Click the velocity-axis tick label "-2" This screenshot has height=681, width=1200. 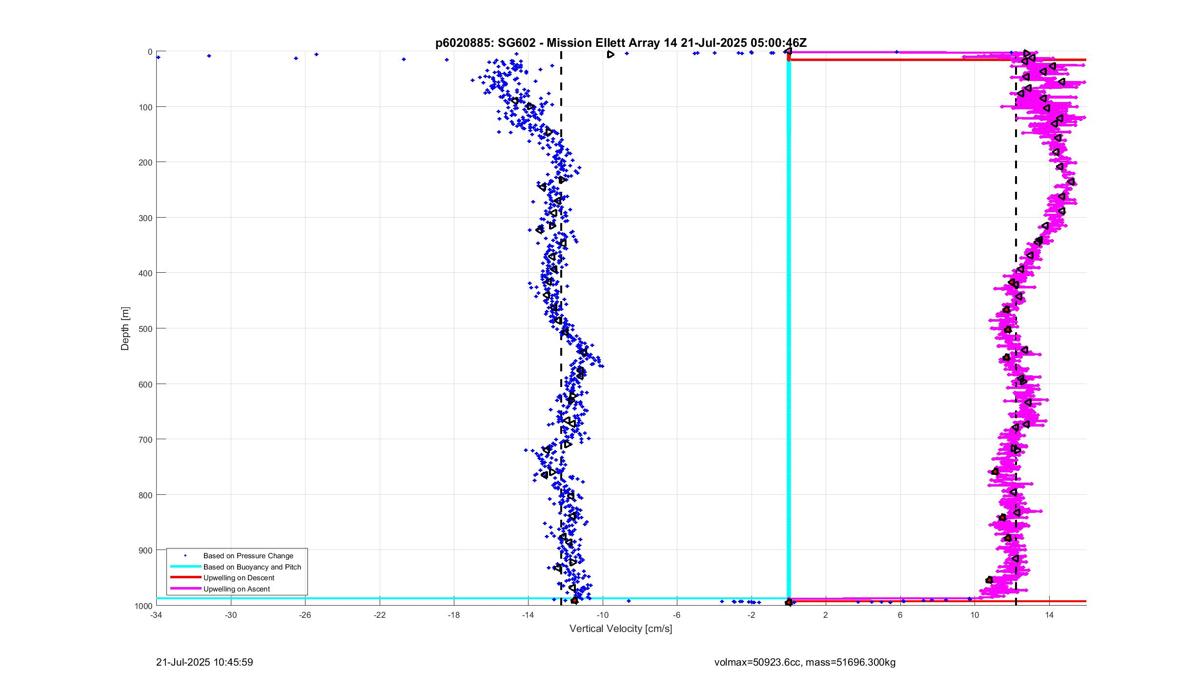pyautogui.click(x=752, y=616)
